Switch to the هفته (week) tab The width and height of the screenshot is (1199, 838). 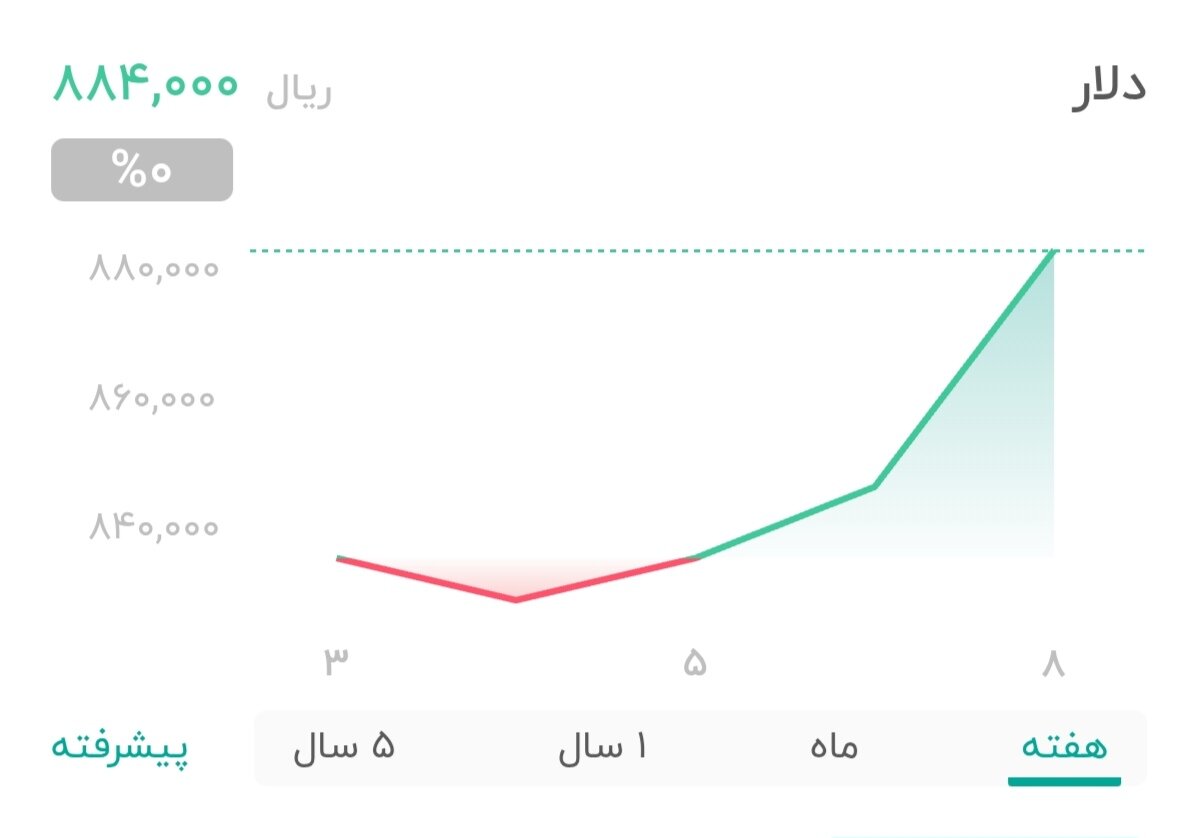[1064, 747]
